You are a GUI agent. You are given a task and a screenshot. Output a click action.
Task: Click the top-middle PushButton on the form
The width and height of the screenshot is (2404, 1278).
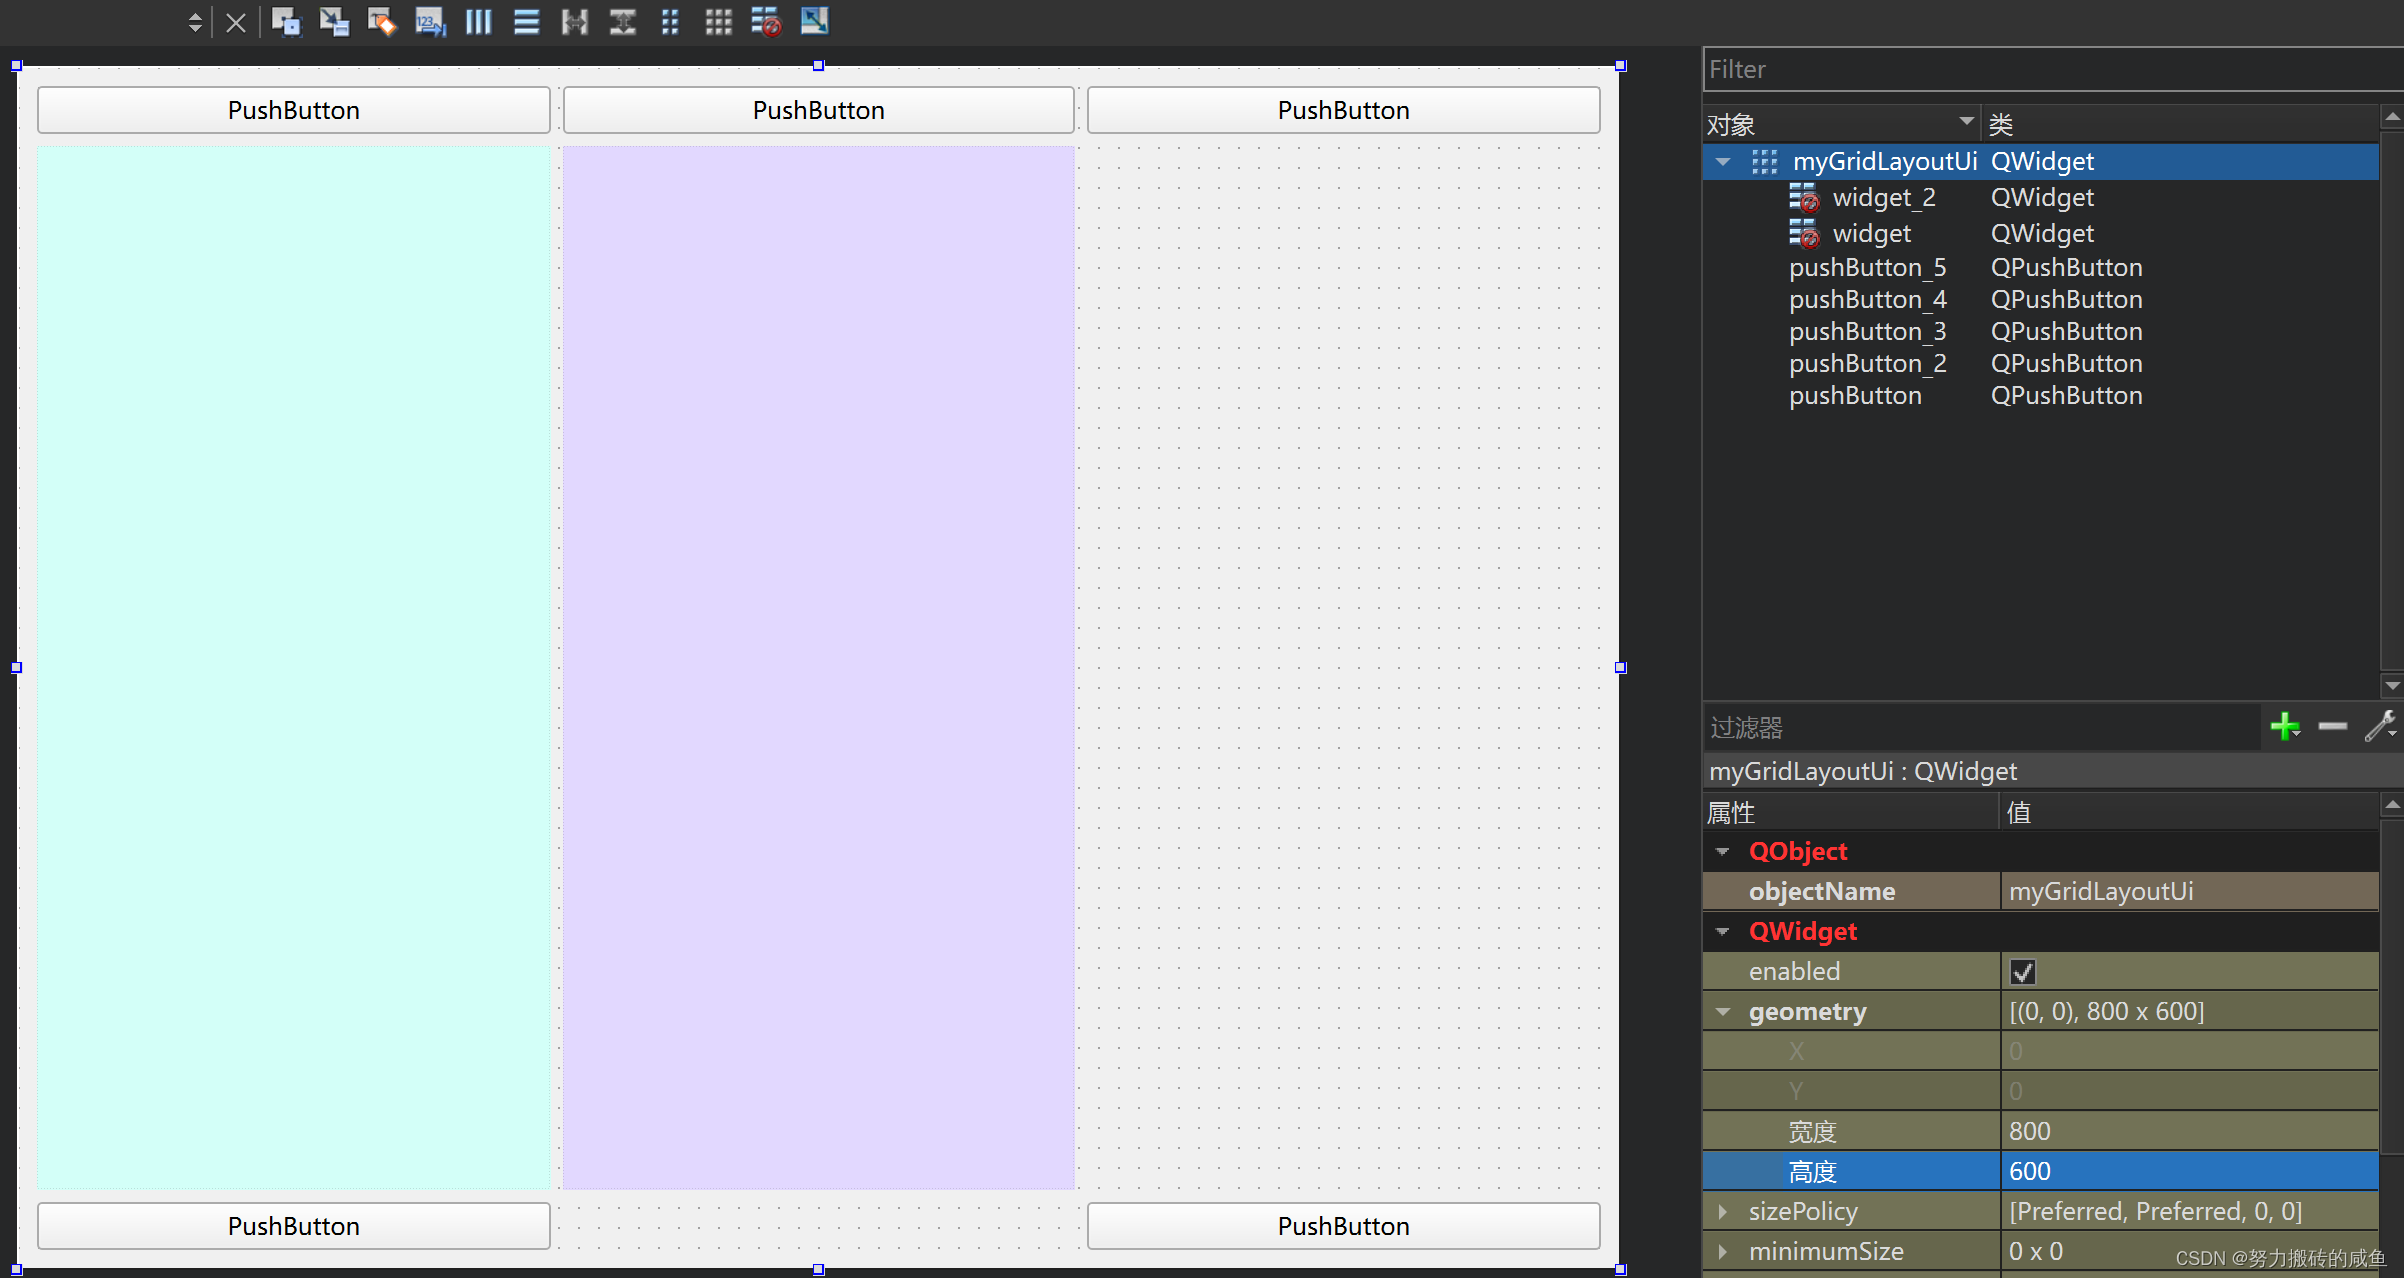(818, 110)
